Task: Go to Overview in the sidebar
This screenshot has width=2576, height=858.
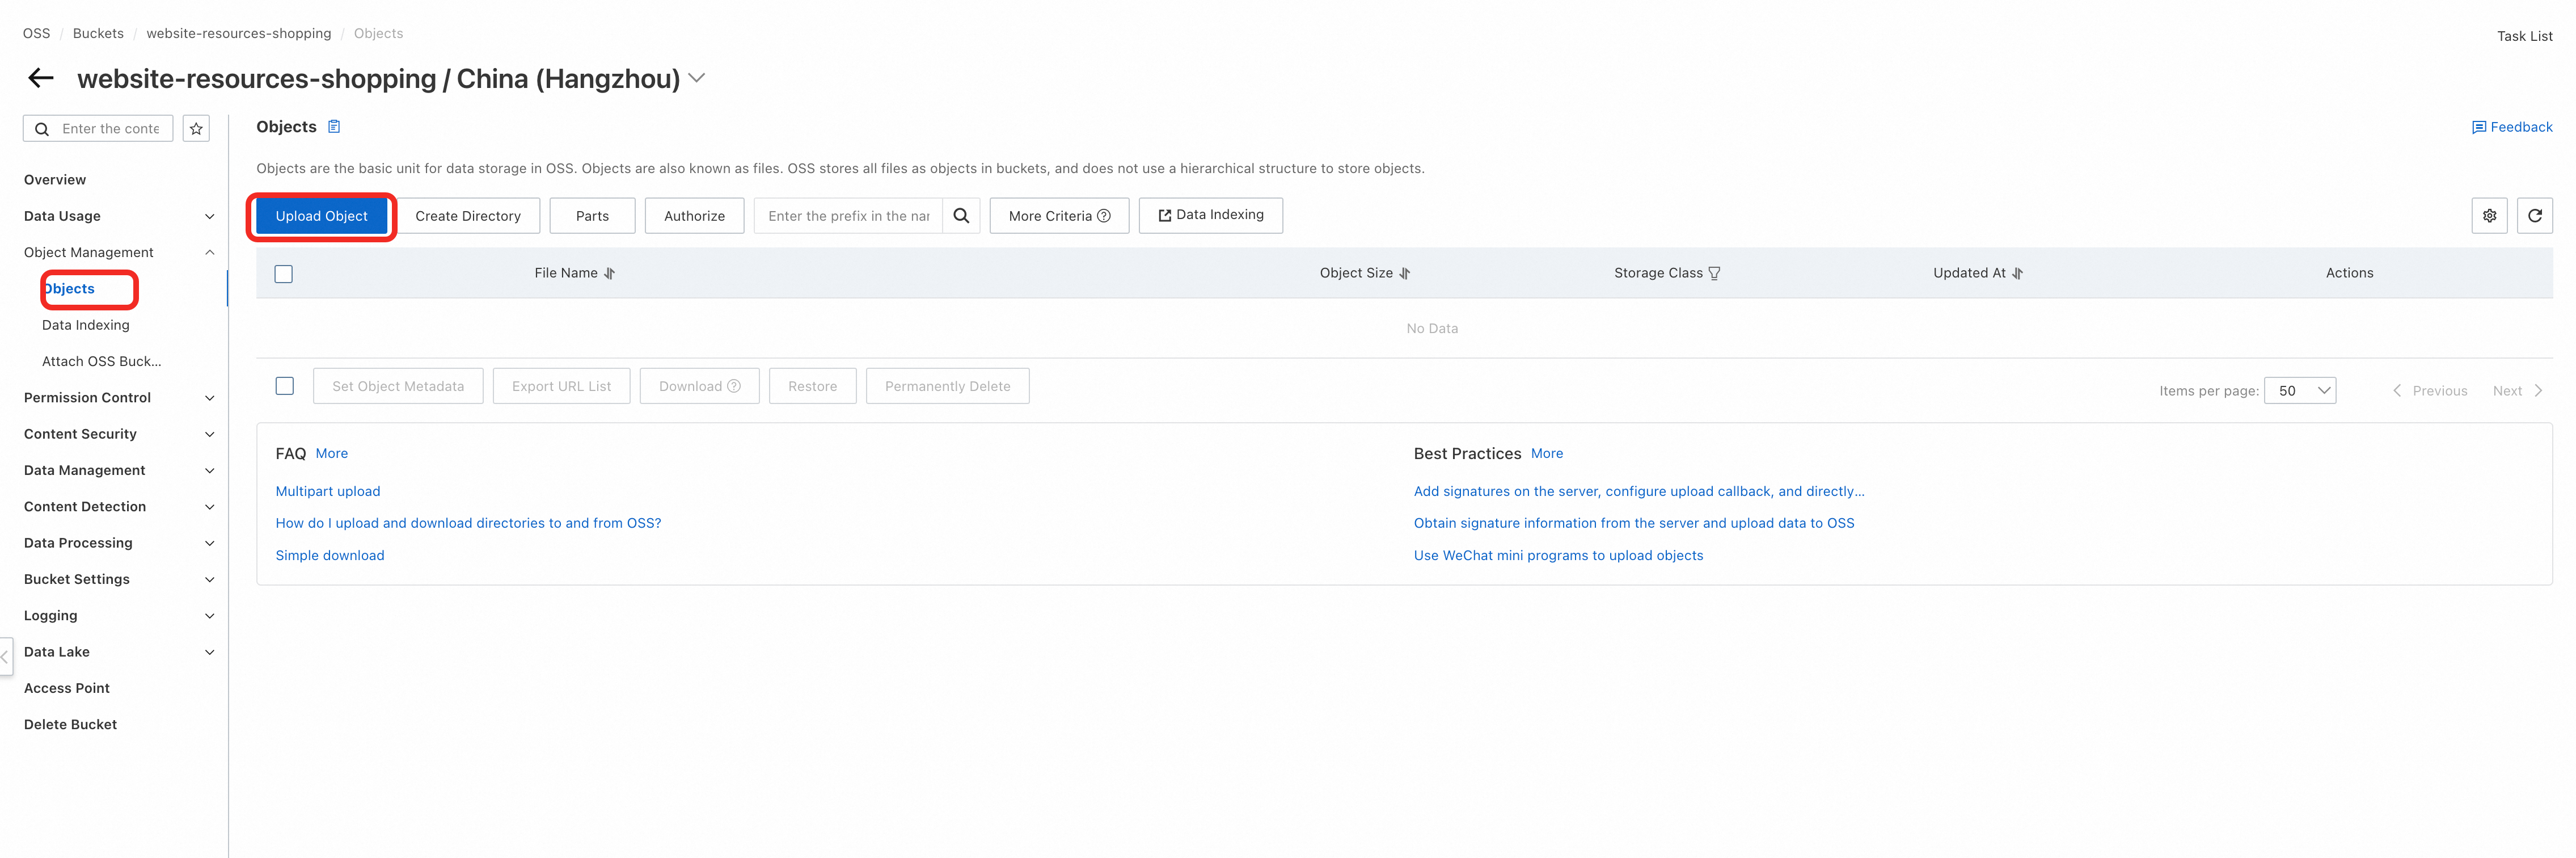Action: tap(55, 180)
